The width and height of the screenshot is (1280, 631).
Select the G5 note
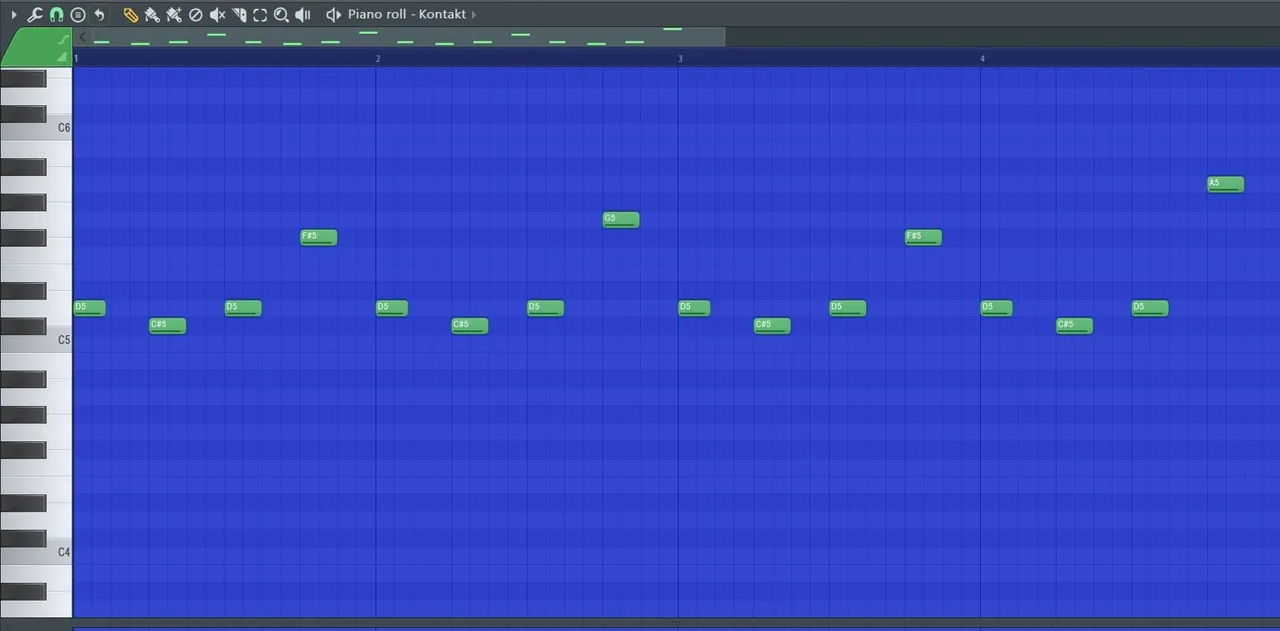(x=621, y=220)
